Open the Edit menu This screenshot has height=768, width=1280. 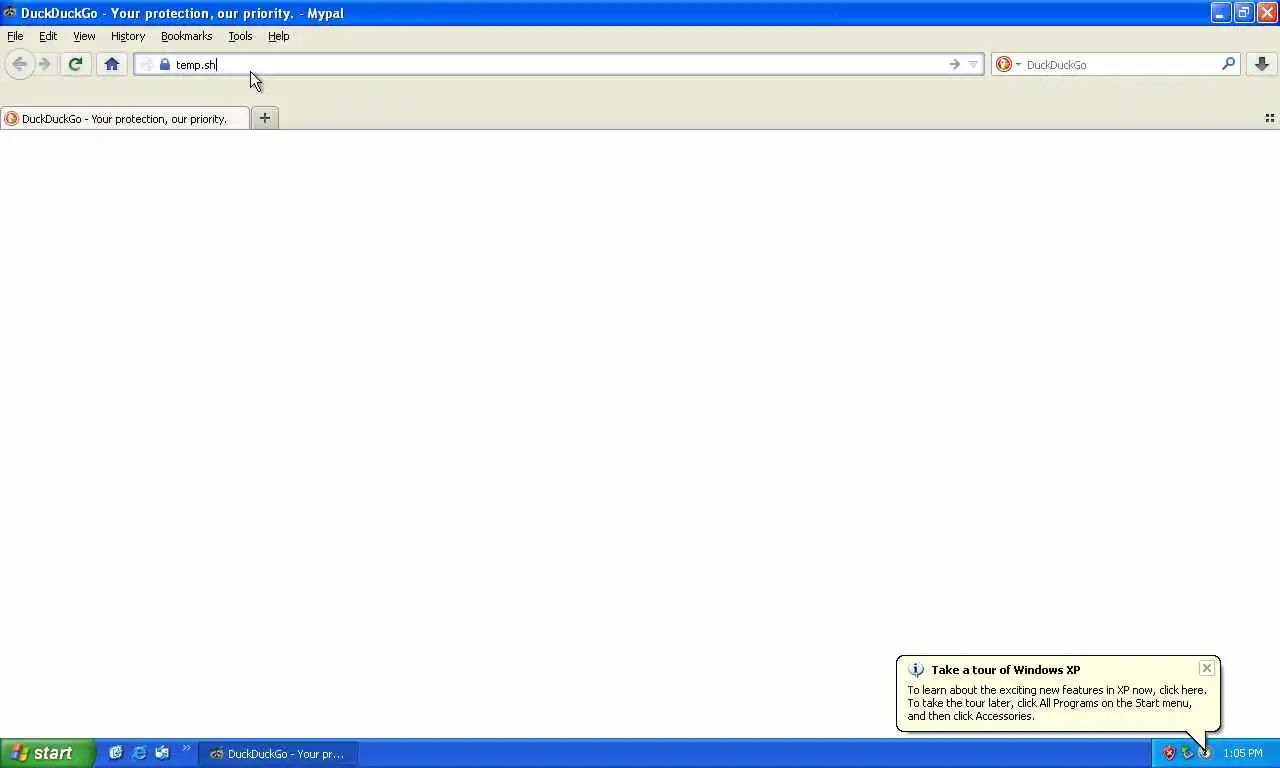(x=48, y=36)
